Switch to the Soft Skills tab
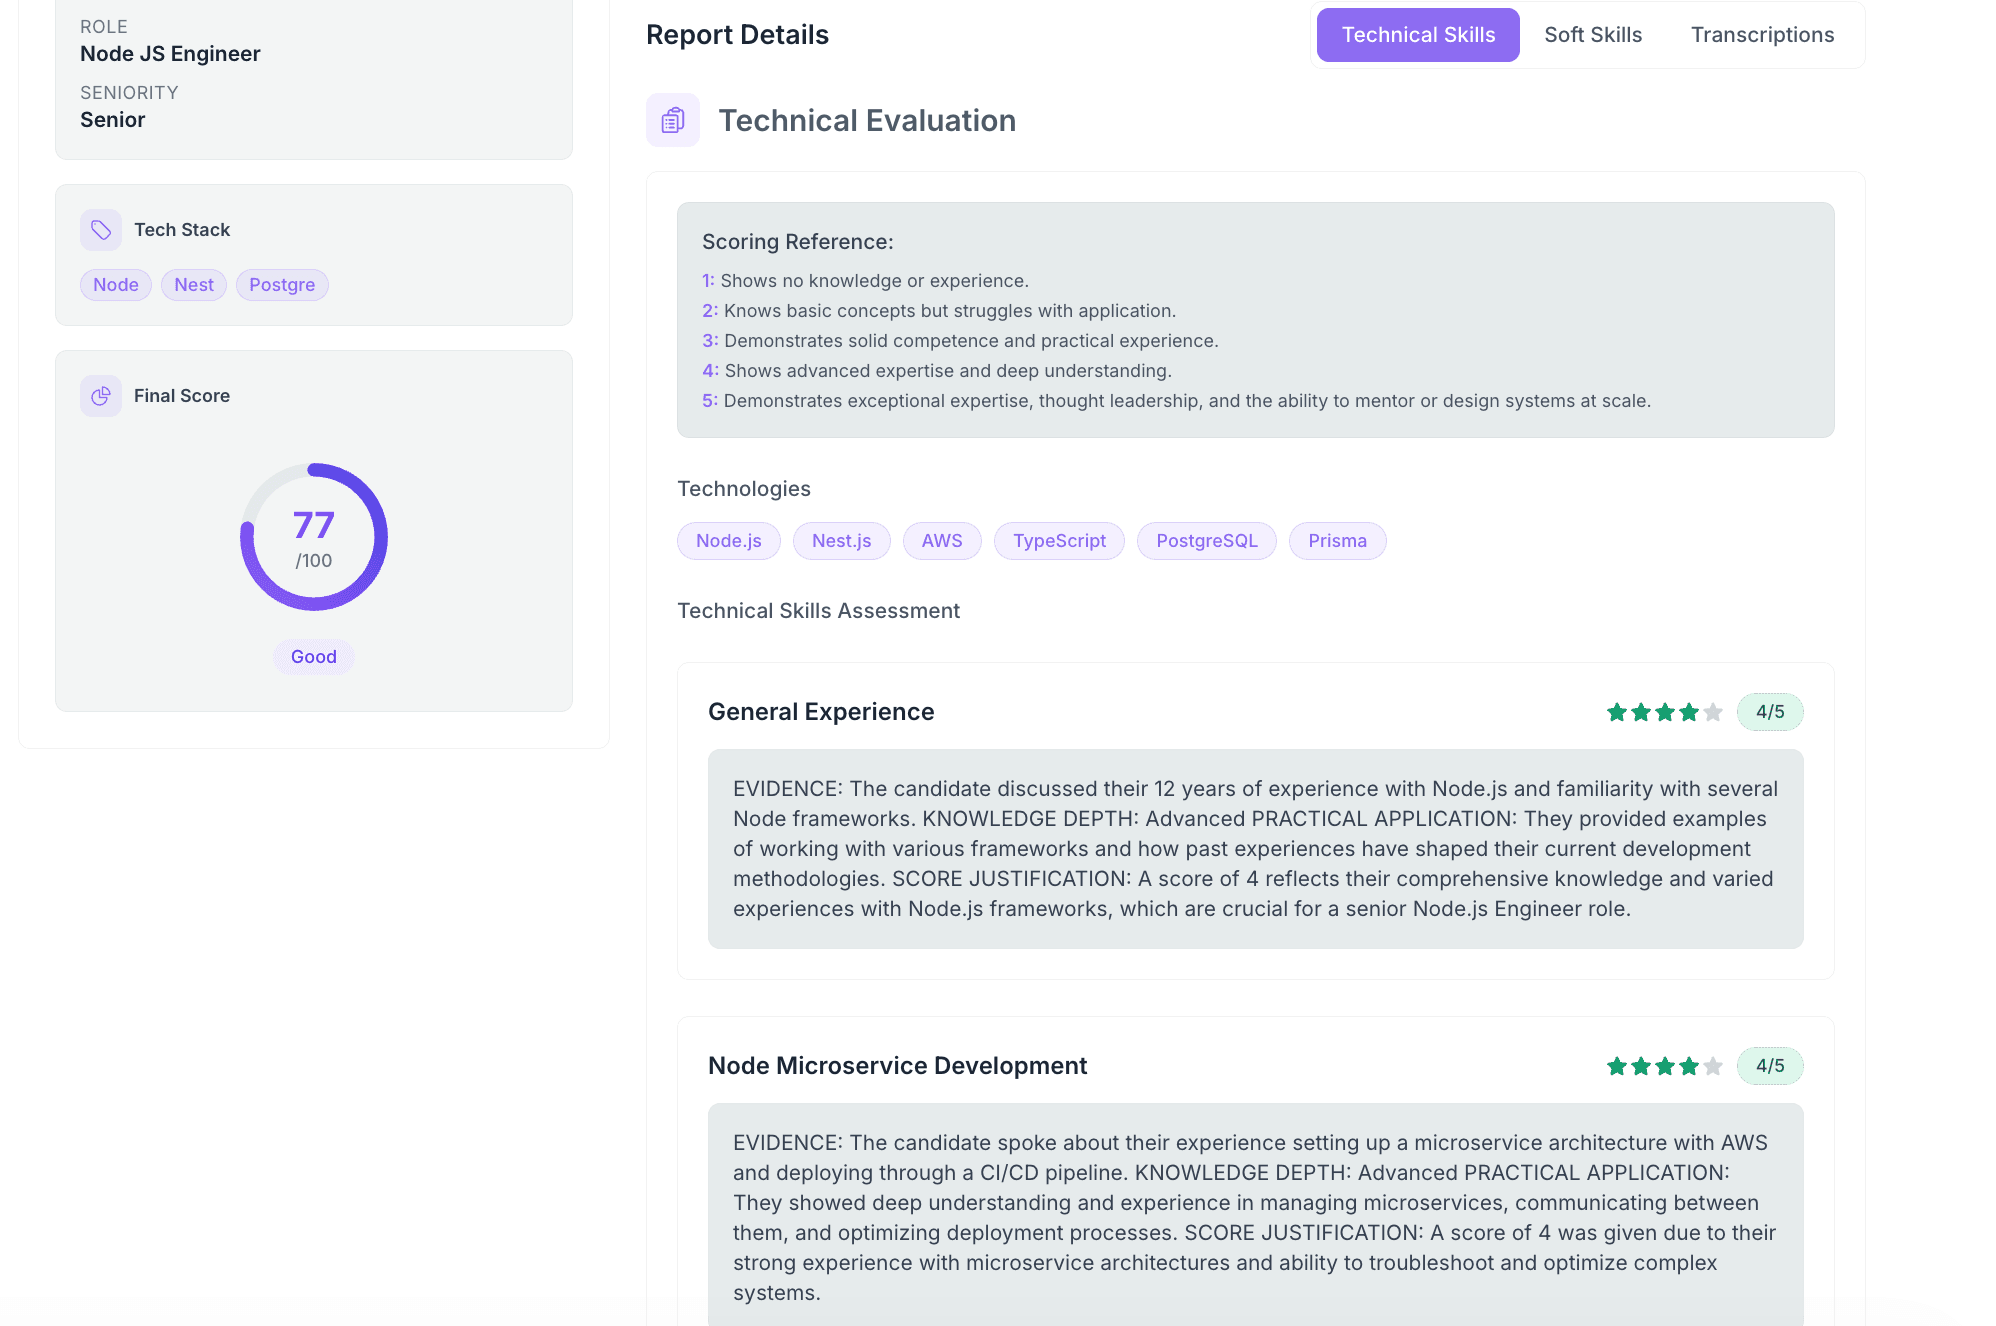Screen dimensions: 1996x1326 tap(1593, 35)
